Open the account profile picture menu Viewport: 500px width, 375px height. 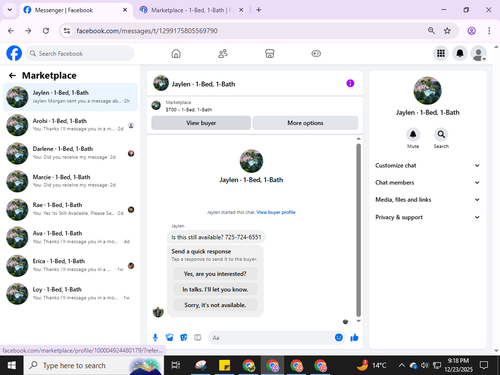(479, 53)
